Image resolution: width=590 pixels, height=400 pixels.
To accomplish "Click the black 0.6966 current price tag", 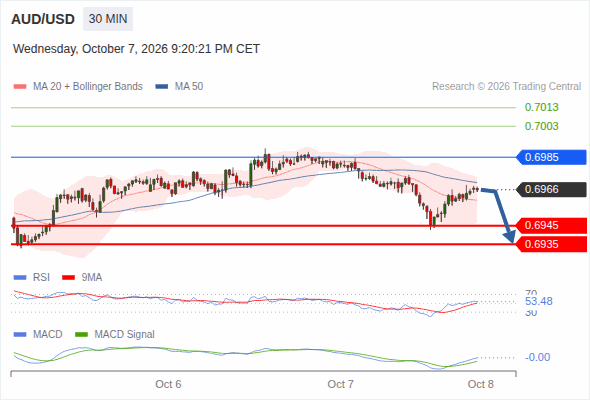I will tap(550, 189).
